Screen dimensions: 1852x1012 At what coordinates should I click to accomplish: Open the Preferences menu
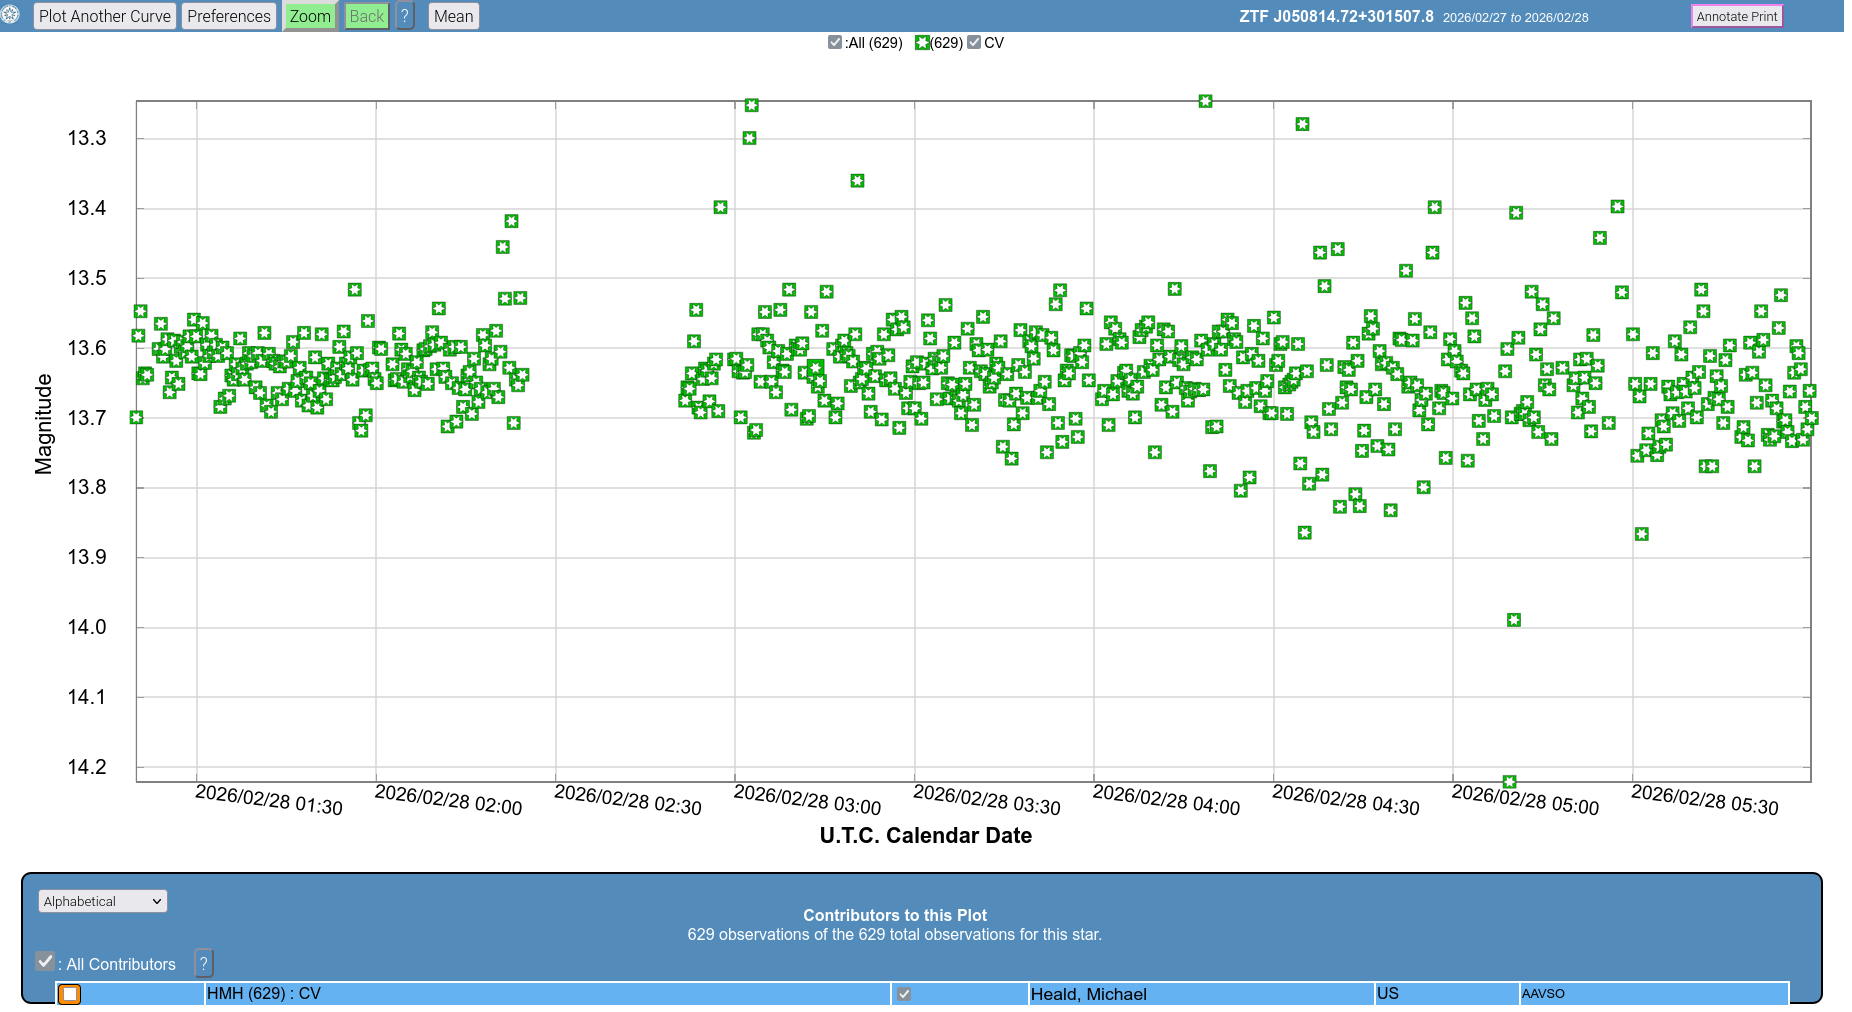pos(228,16)
